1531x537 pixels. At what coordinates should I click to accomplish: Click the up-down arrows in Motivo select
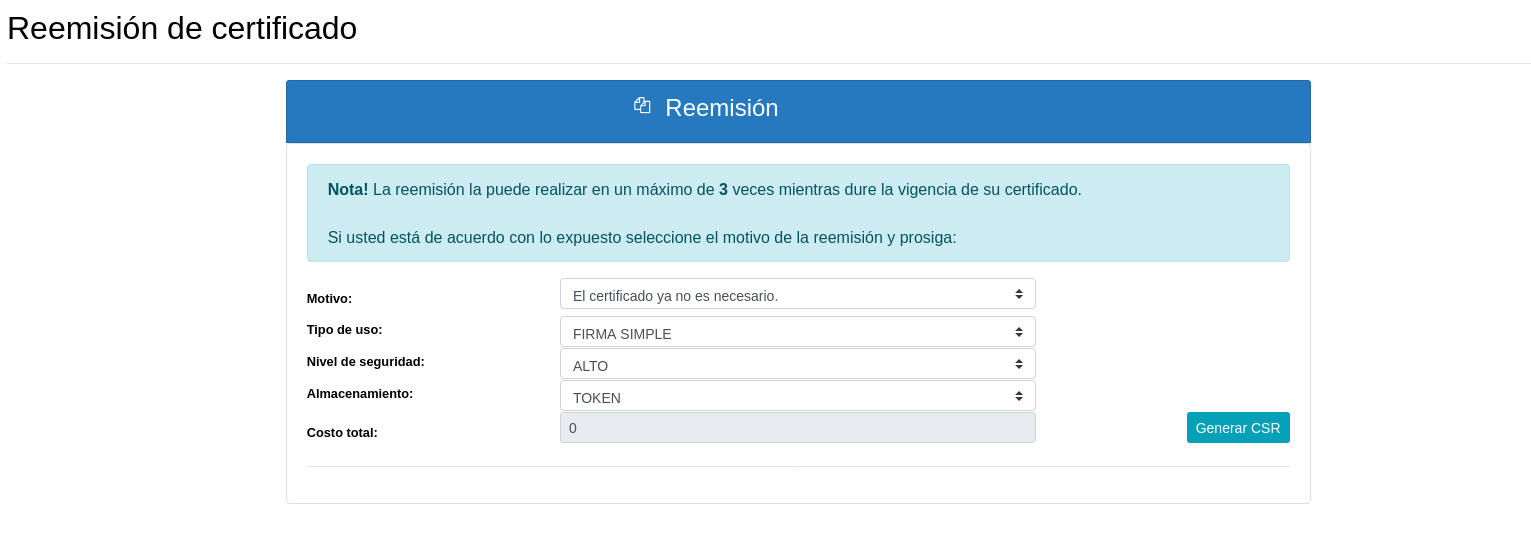point(1018,294)
